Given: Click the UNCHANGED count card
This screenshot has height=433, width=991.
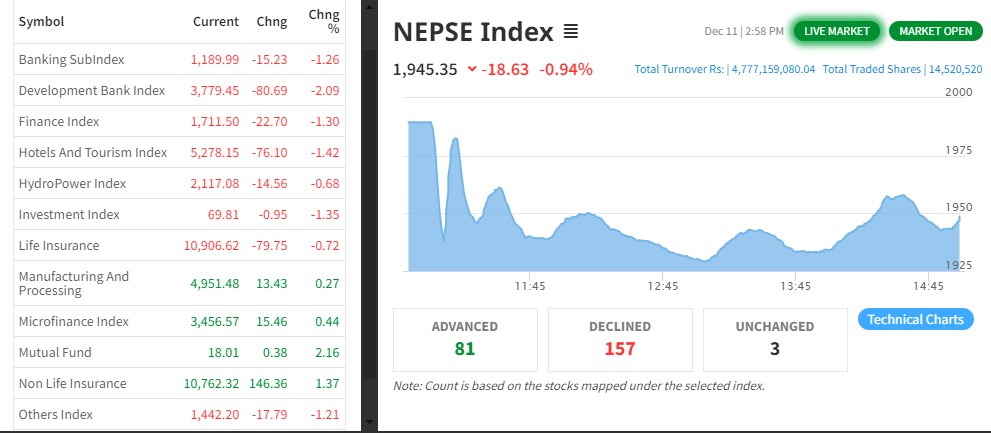Looking at the screenshot, I should pos(774,339).
